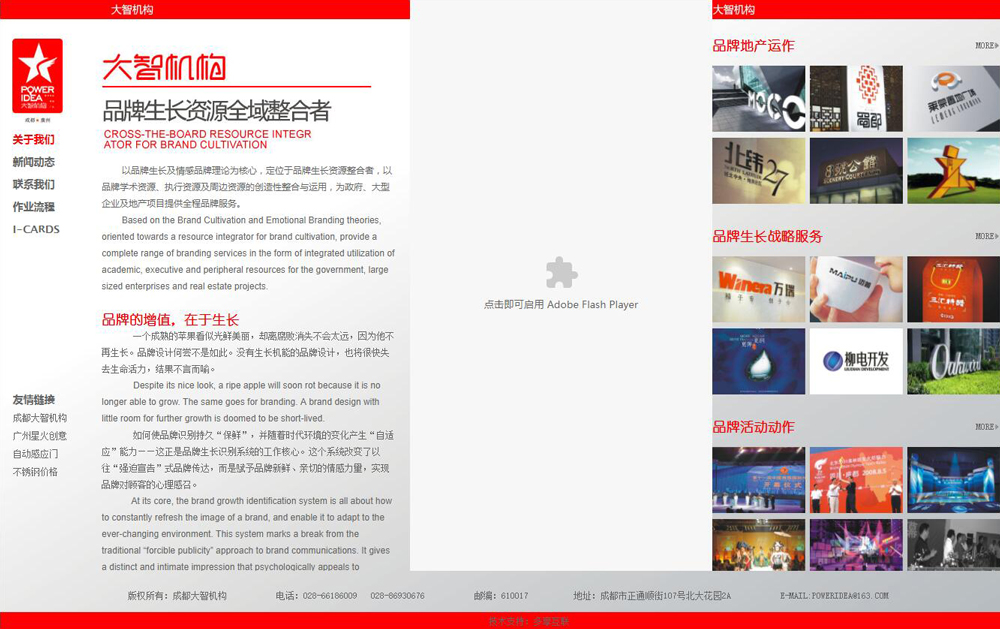Click 大智机构 title in left red bar
The width and height of the screenshot is (1000, 629).
click(x=132, y=10)
